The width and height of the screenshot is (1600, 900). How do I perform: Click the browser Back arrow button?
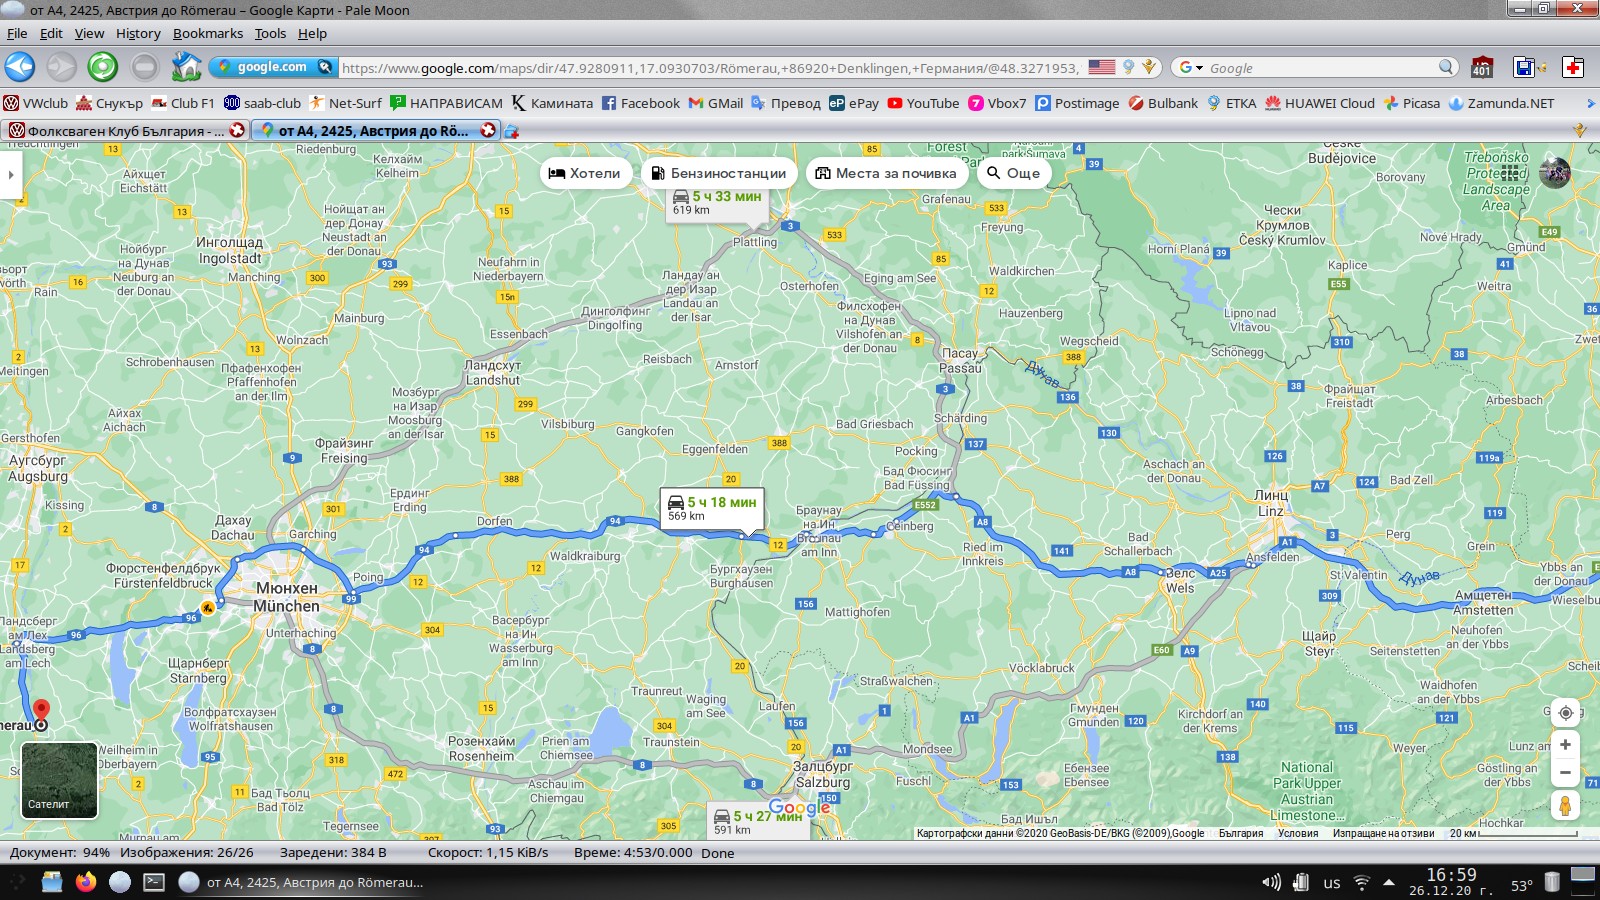pyautogui.click(x=20, y=67)
